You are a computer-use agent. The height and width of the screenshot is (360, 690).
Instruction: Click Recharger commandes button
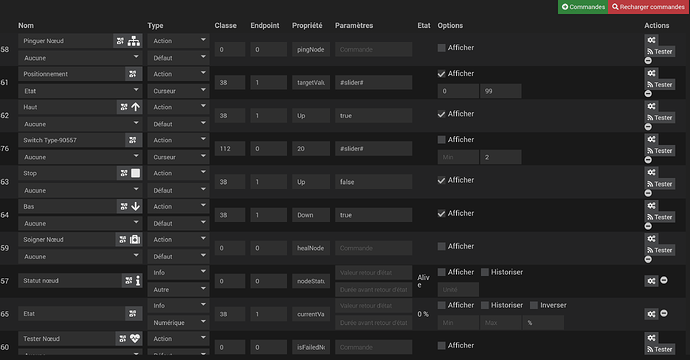tap(648, 7)
